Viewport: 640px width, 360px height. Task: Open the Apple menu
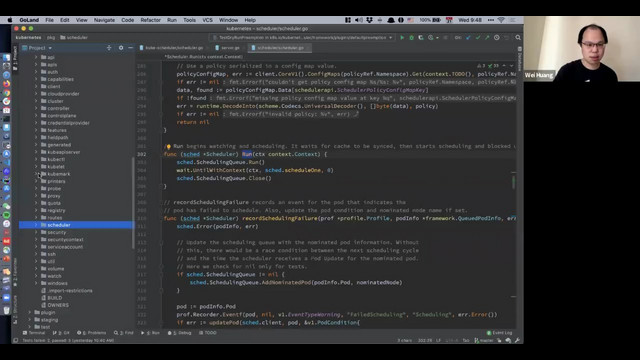point(10,20)
